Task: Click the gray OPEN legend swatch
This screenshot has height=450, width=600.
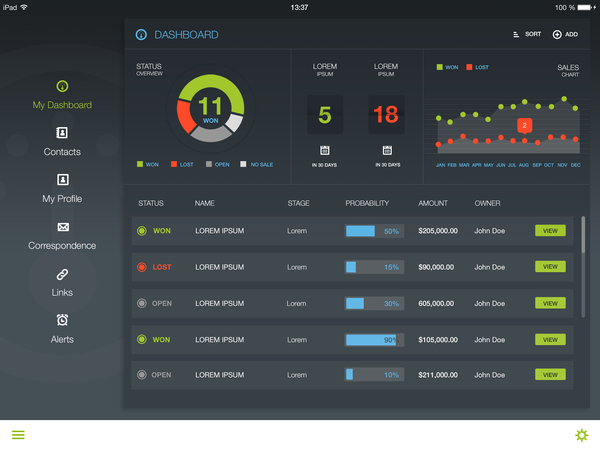Action: [x=209, y=164]
